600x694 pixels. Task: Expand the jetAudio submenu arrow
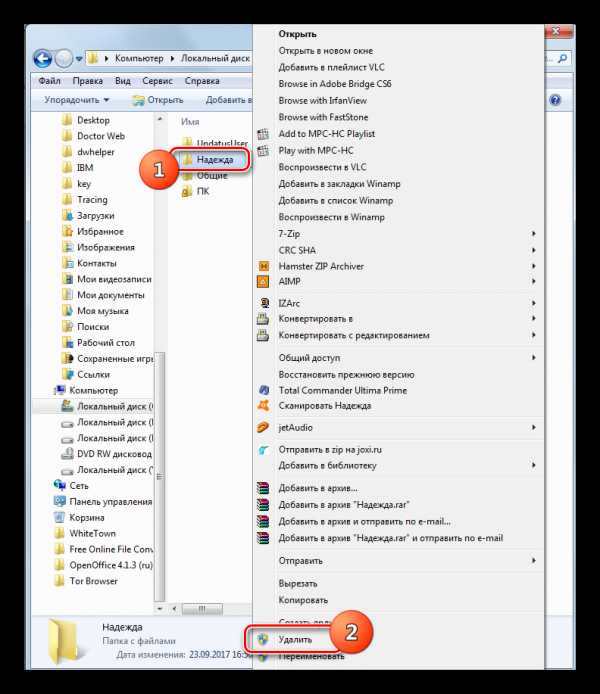point(534,427)
